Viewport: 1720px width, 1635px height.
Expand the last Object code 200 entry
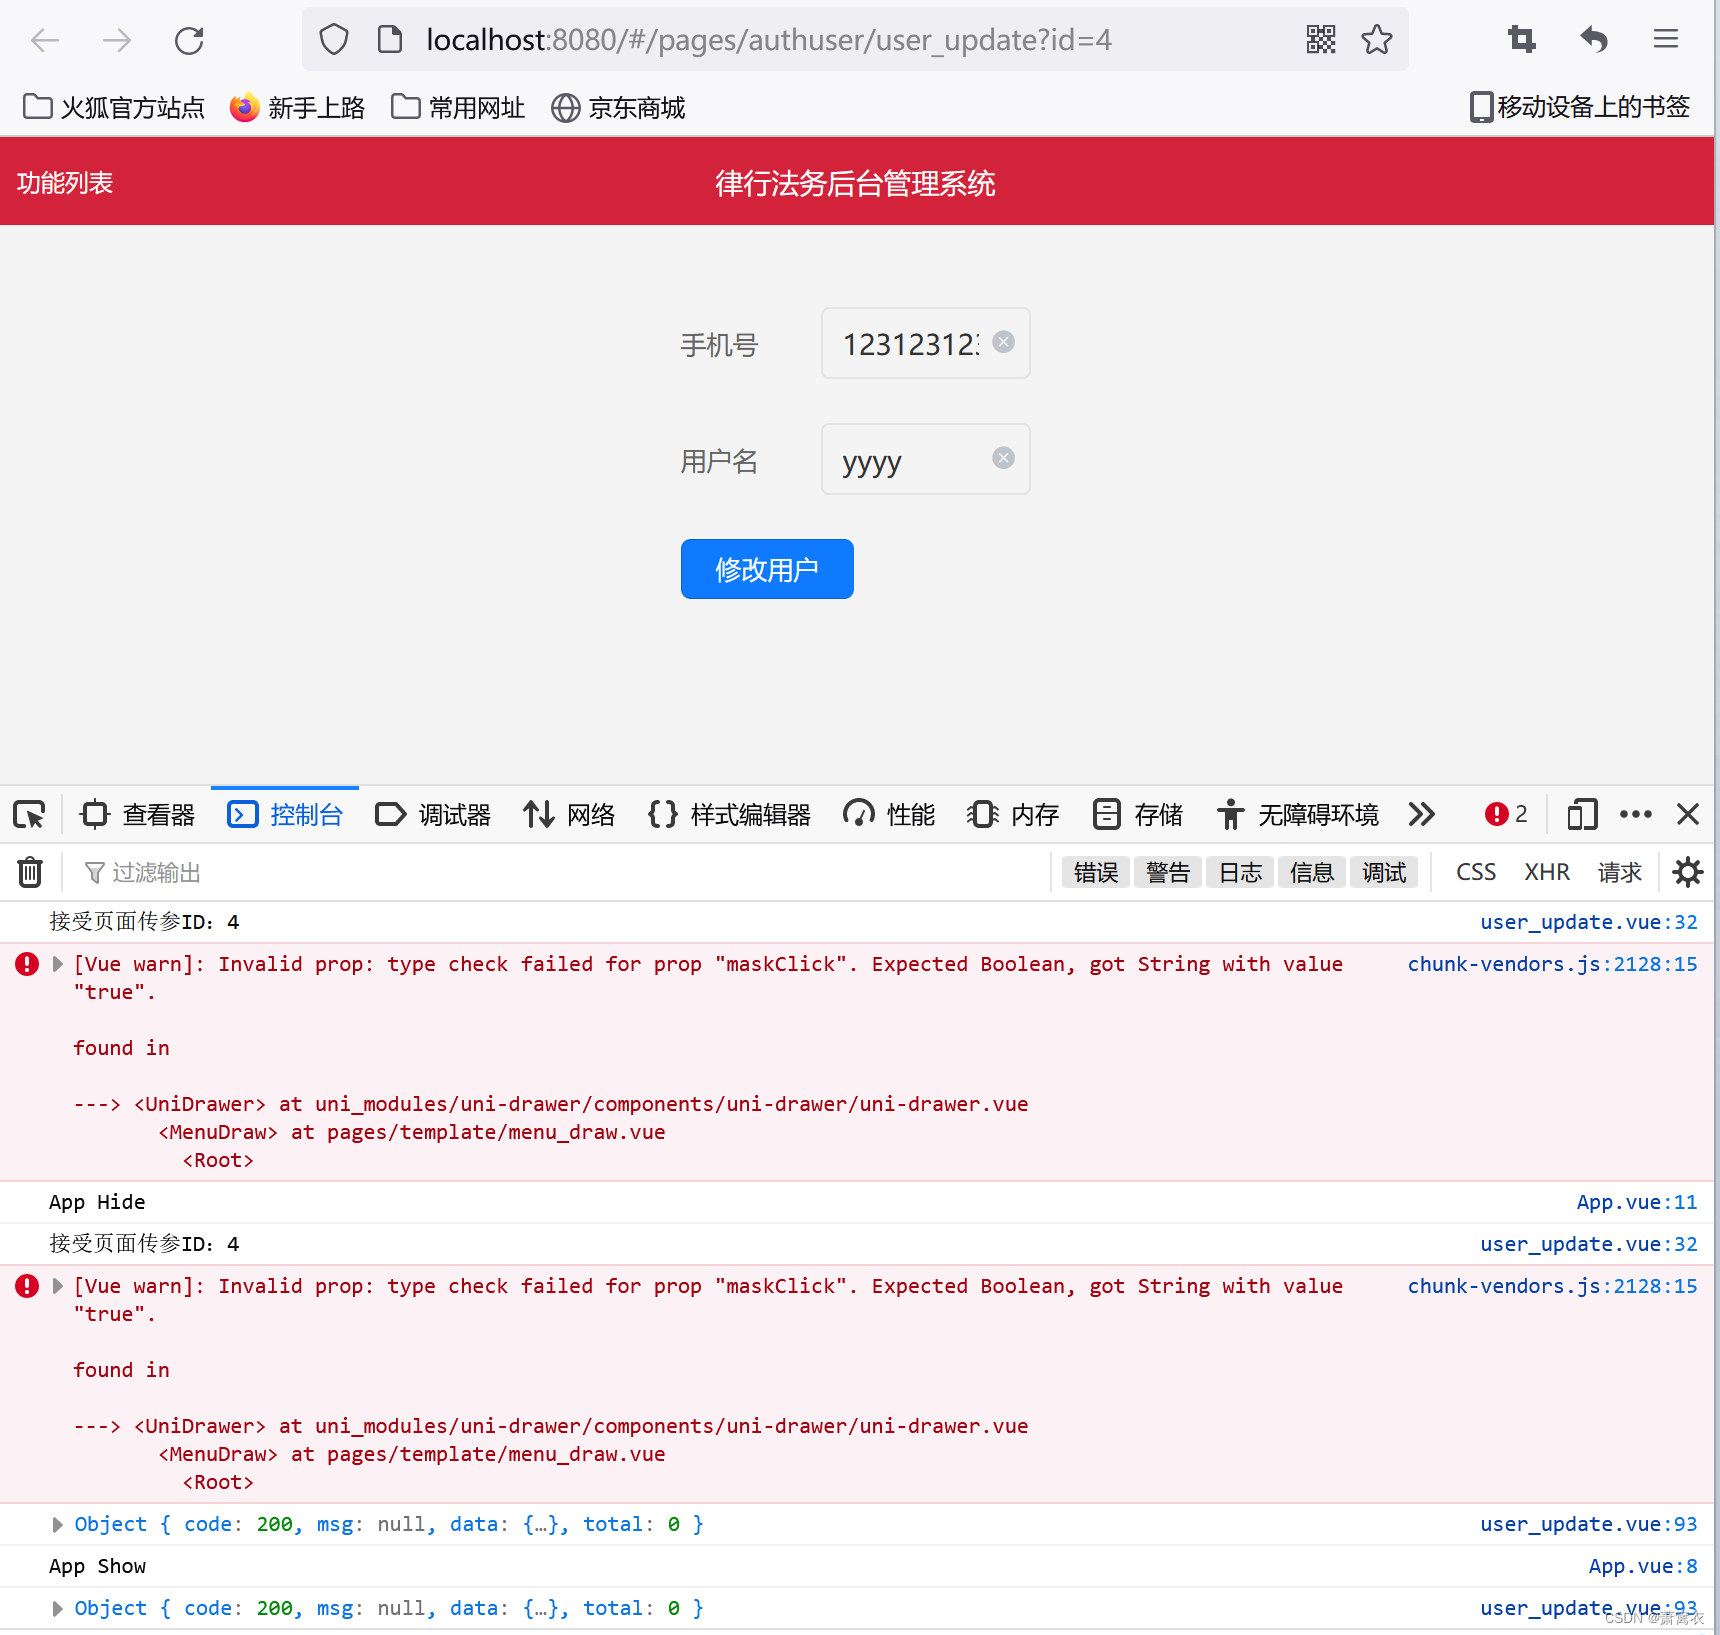coord(57,1608)
